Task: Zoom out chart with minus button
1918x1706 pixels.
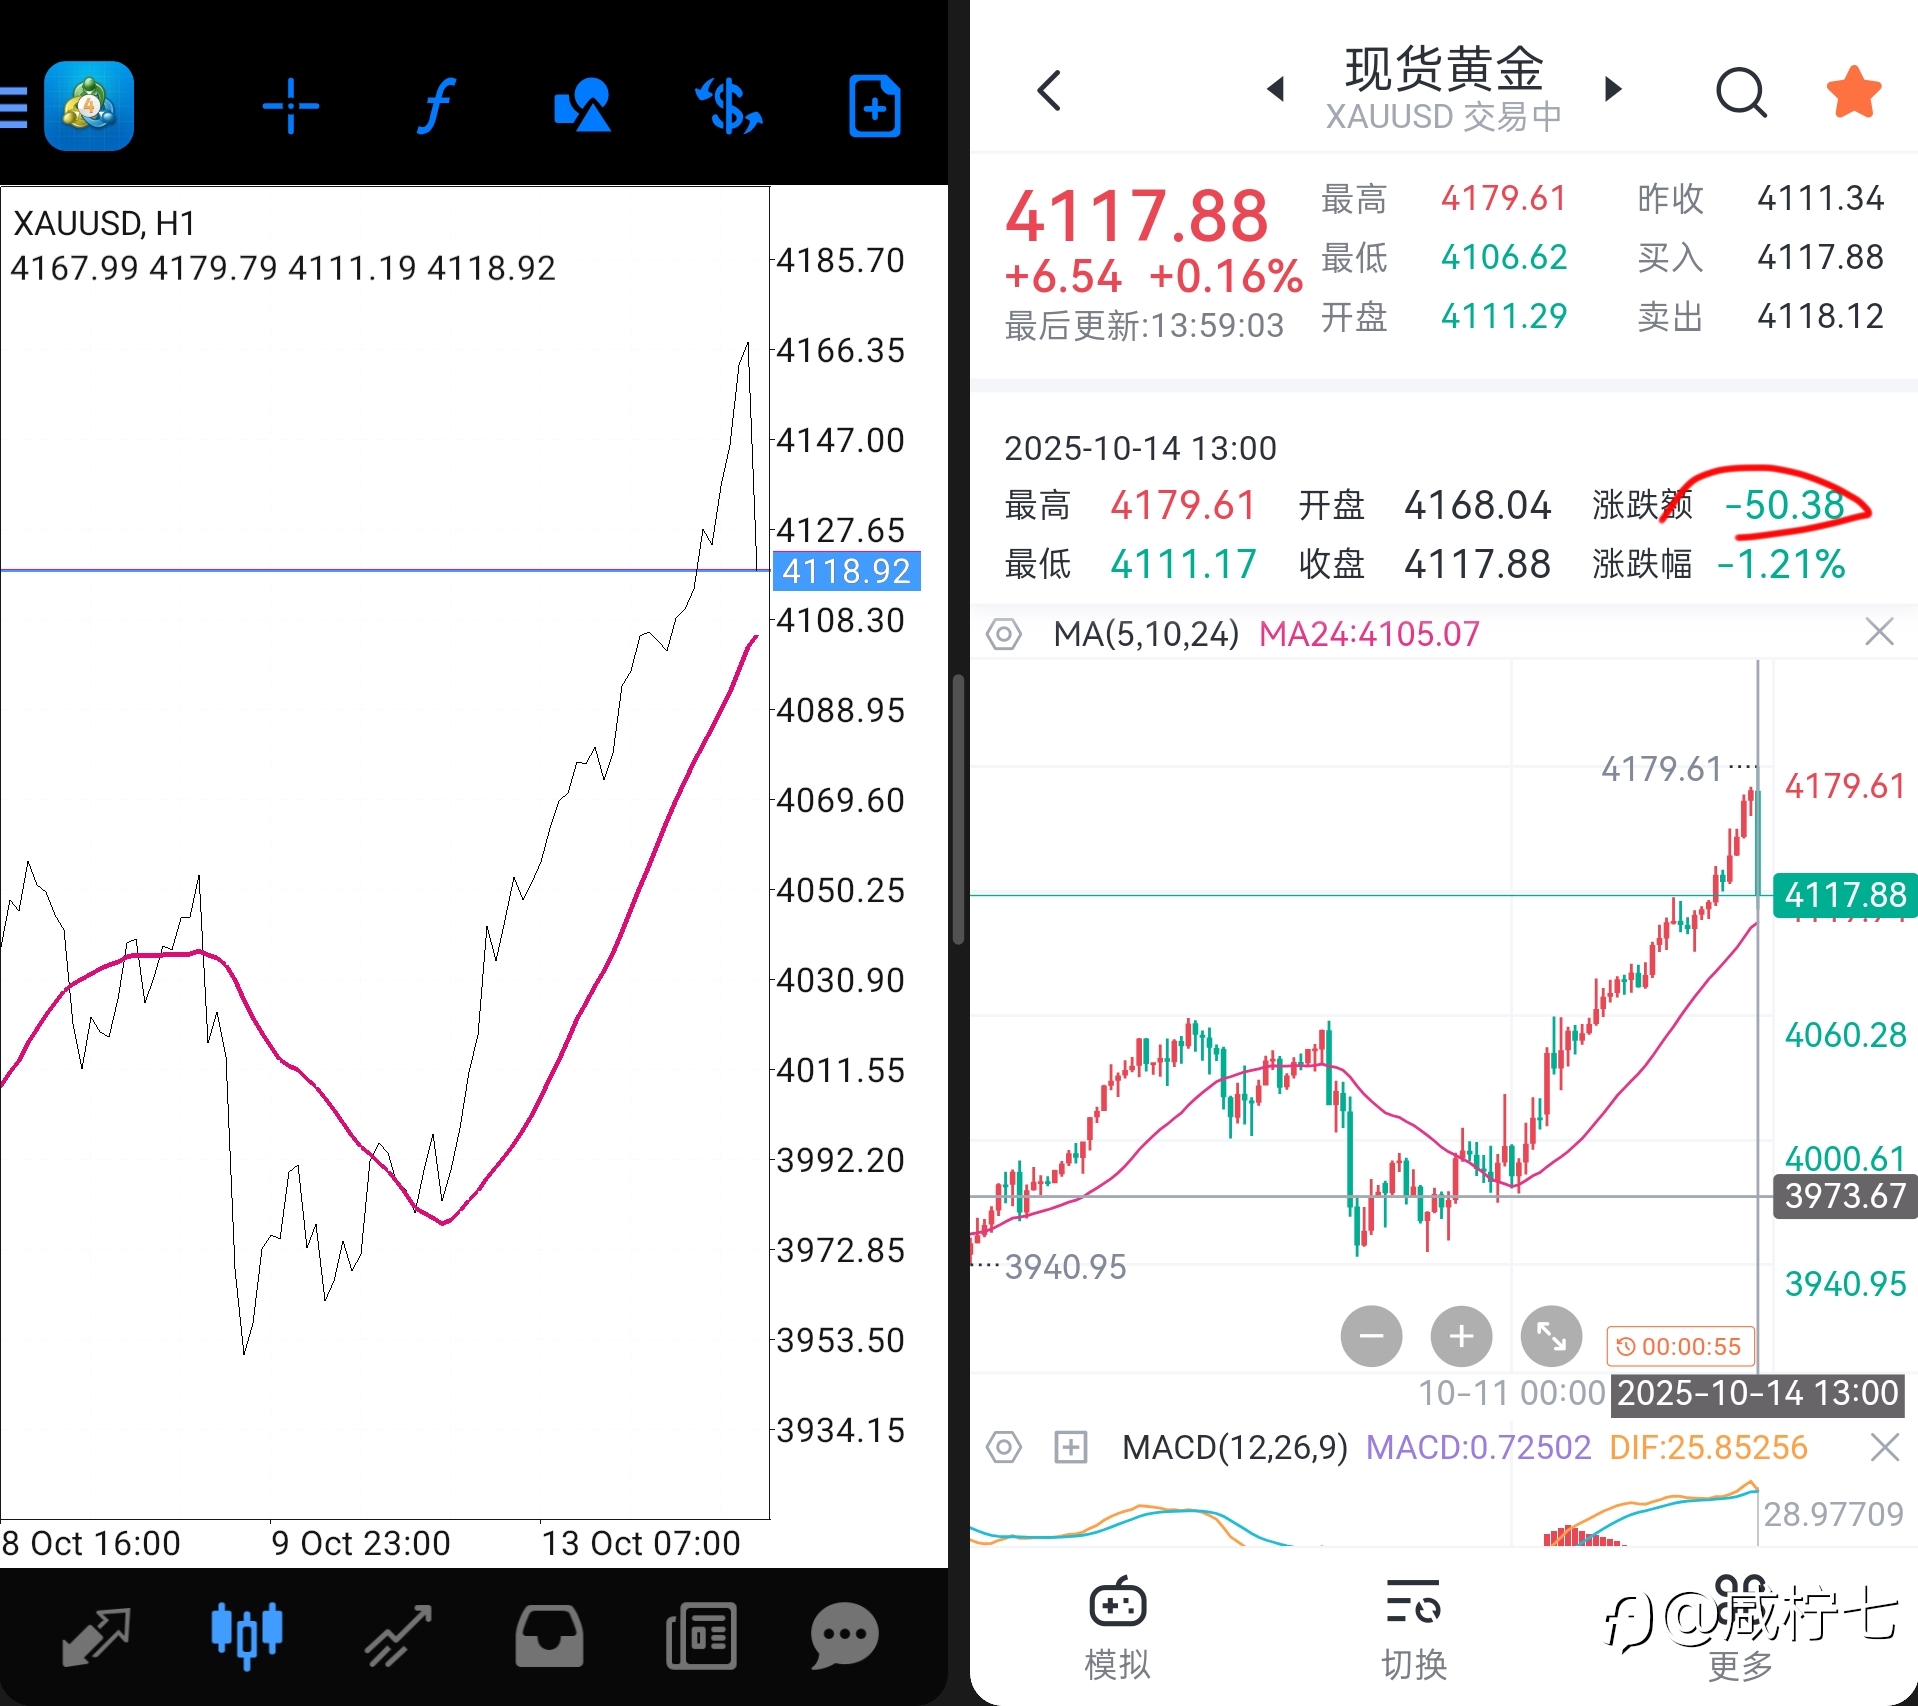Action: pyautogui.click(x=1371, y=1336)
